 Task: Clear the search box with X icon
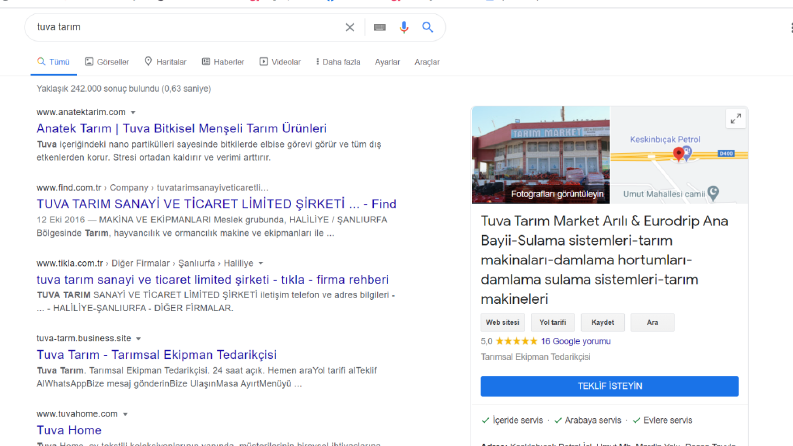(349, 27)
